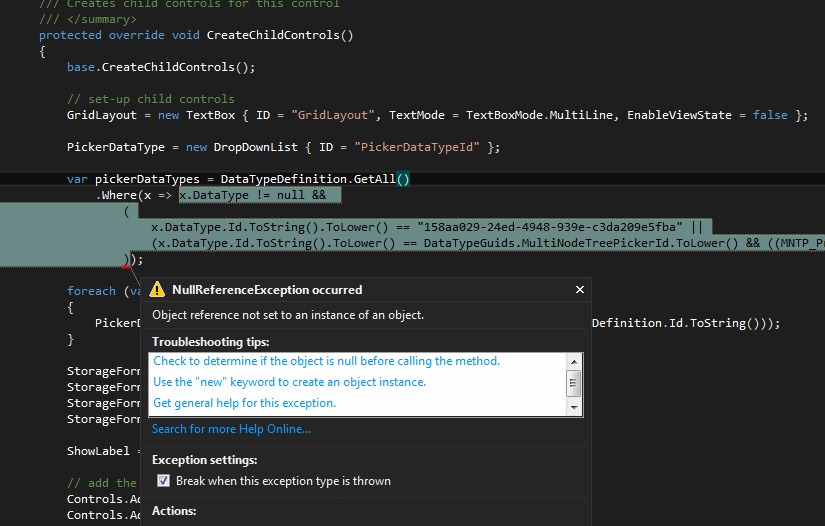Click the '// set-up child controls' comment
This screenshot has height=526, width=825.
coord(151,99)
